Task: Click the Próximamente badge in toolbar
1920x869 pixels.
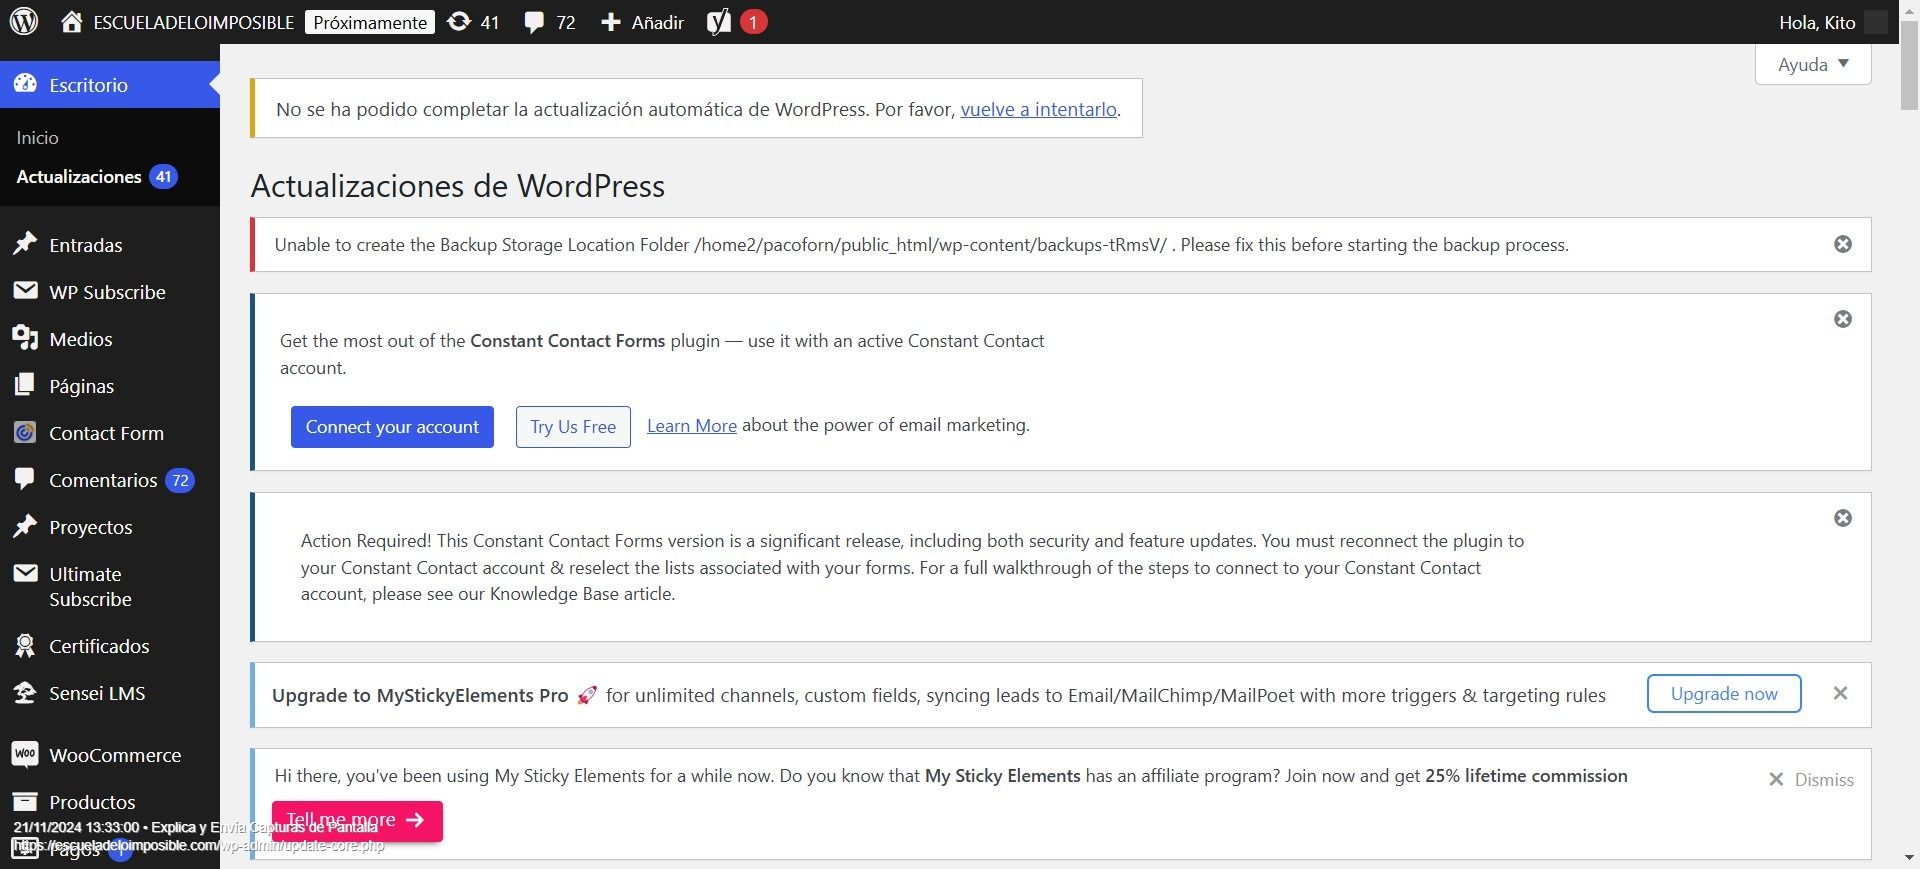Action: pyautogui.click(x=370, y=22)
